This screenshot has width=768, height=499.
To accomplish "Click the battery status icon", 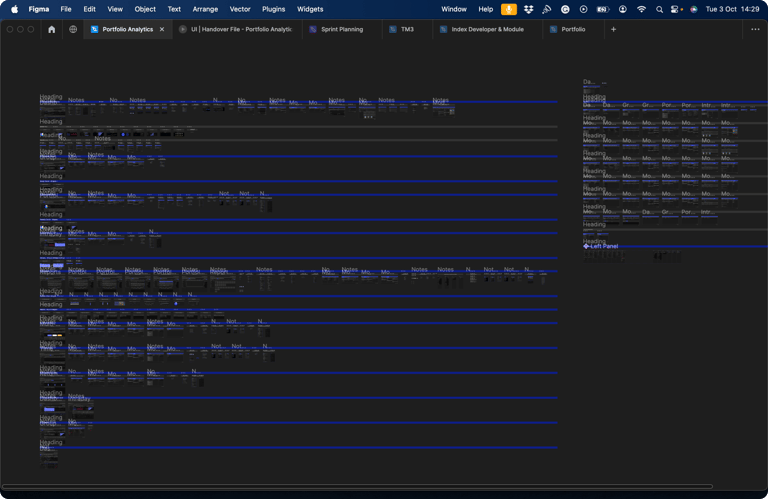I will [x=603, y=9].
